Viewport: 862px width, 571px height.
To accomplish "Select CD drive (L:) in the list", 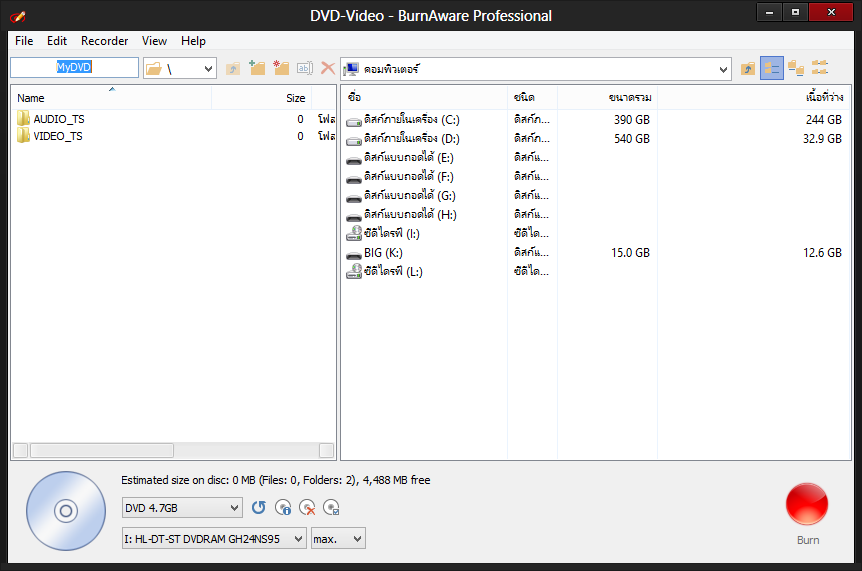I will coord(384,271).
